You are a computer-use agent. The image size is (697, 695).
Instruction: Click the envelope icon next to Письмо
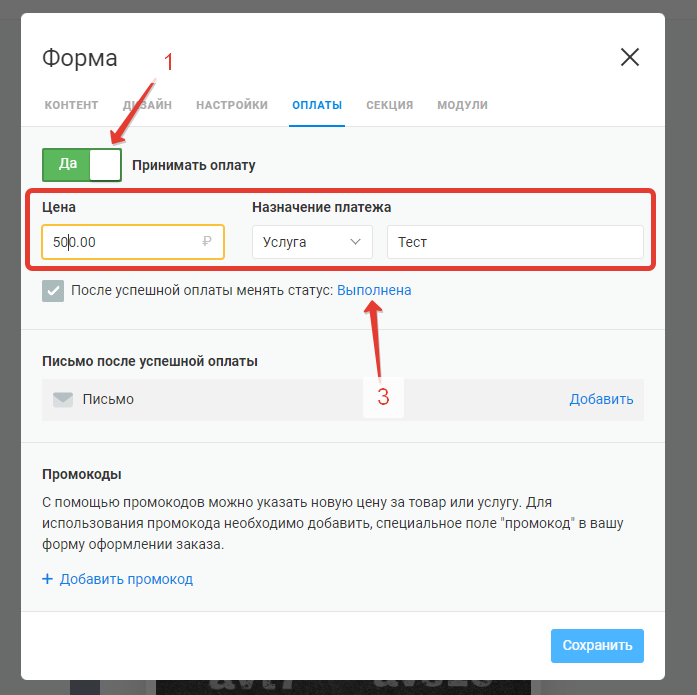pos(63,399)
